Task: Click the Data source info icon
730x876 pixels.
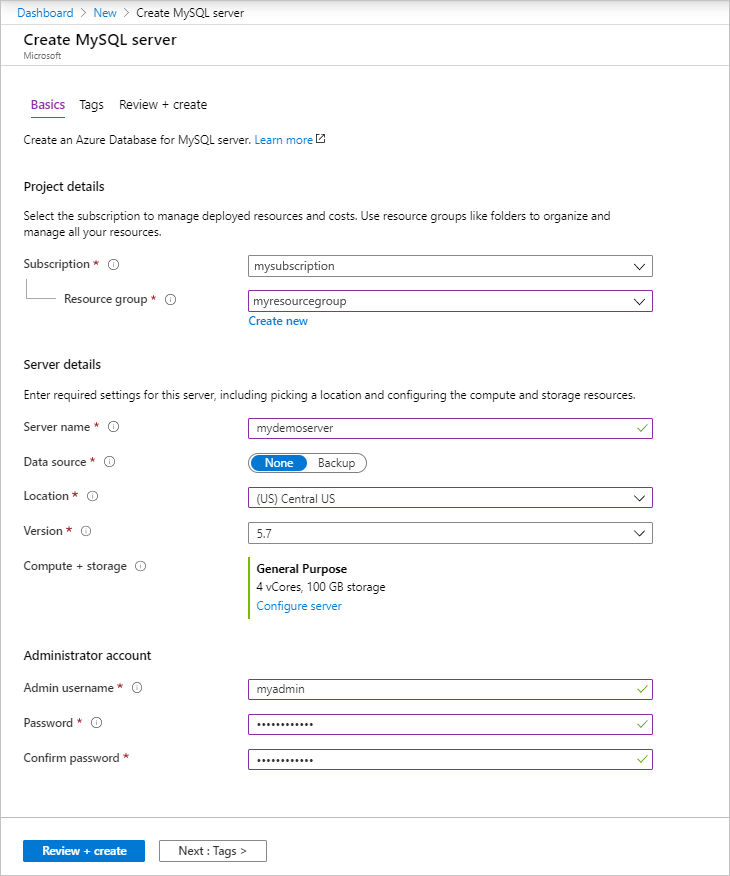Action: pos(108,462)
